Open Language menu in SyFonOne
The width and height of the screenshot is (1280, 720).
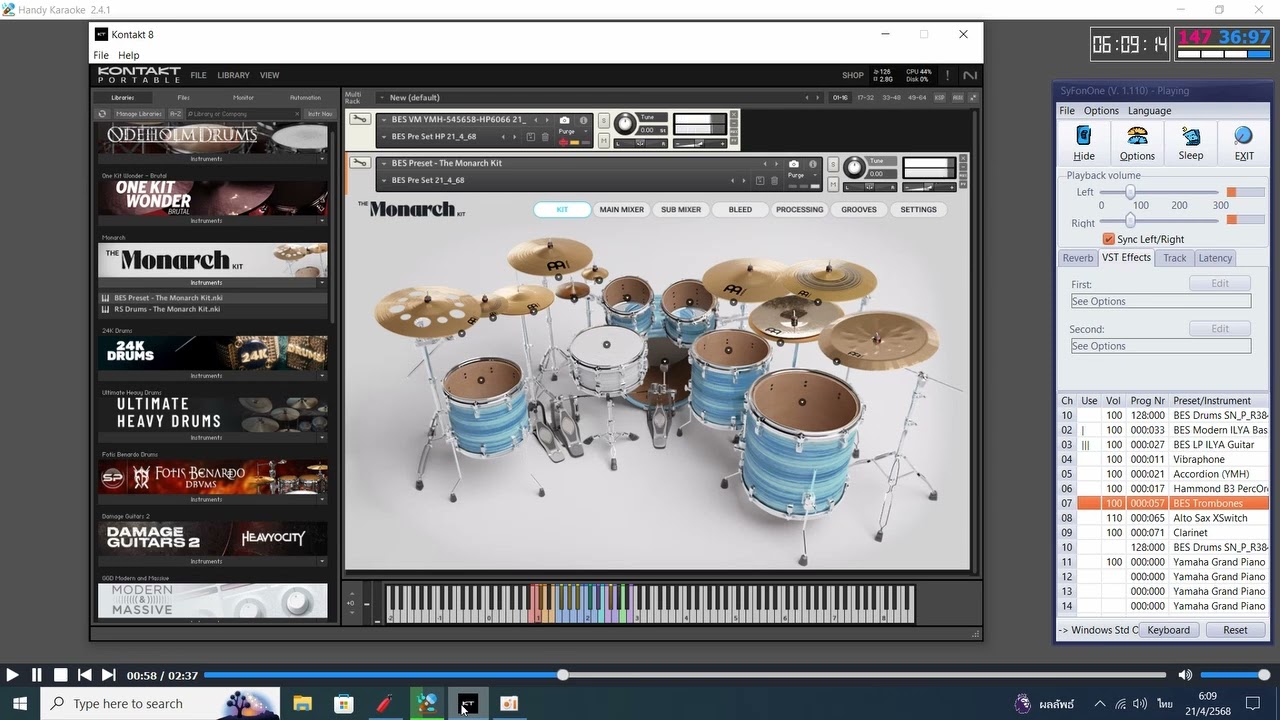coord(1149,111)
